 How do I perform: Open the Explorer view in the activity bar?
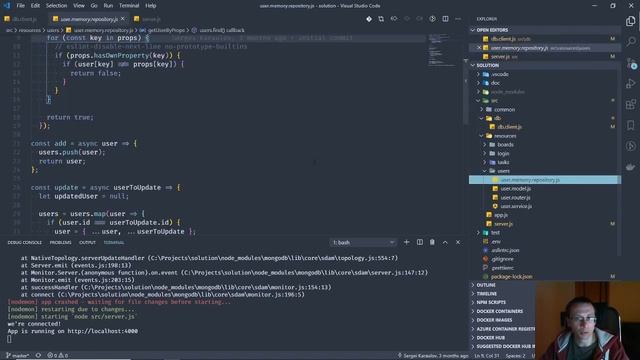[x=631, y=21]
